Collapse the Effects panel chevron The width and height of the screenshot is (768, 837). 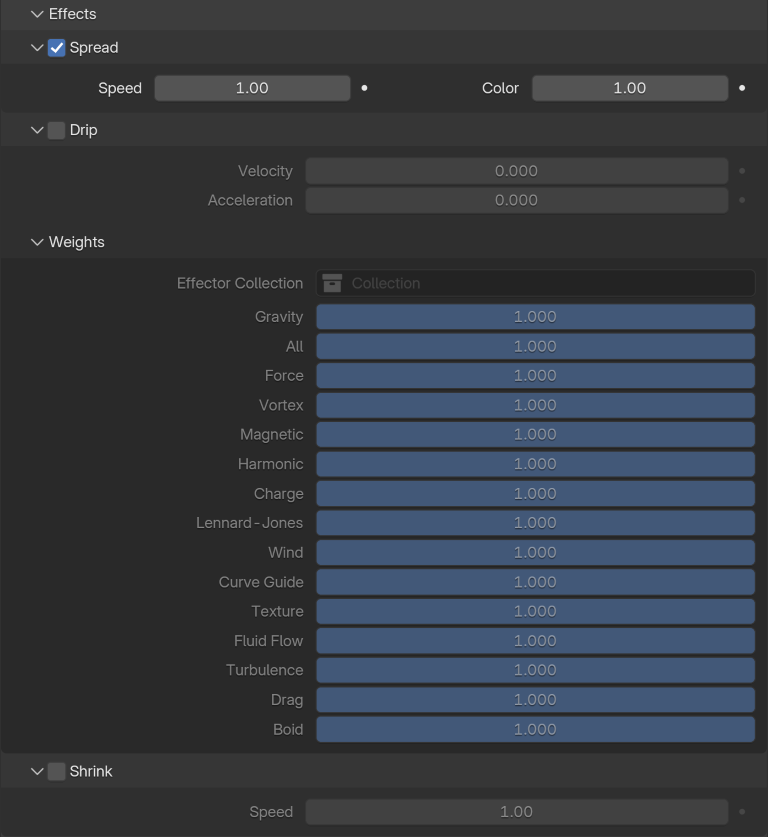(x=37, y=14)
